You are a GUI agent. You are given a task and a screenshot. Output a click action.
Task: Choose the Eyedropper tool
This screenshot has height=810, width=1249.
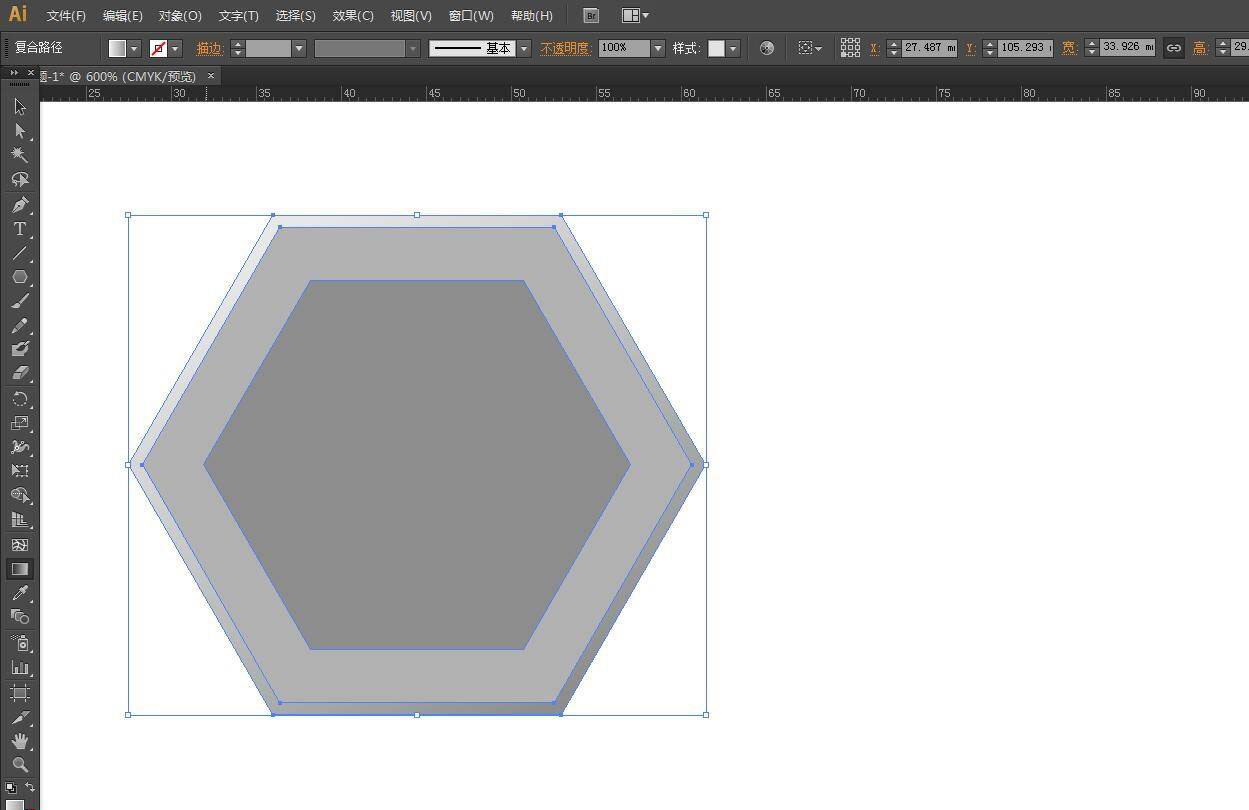click(x=19, y=594)
